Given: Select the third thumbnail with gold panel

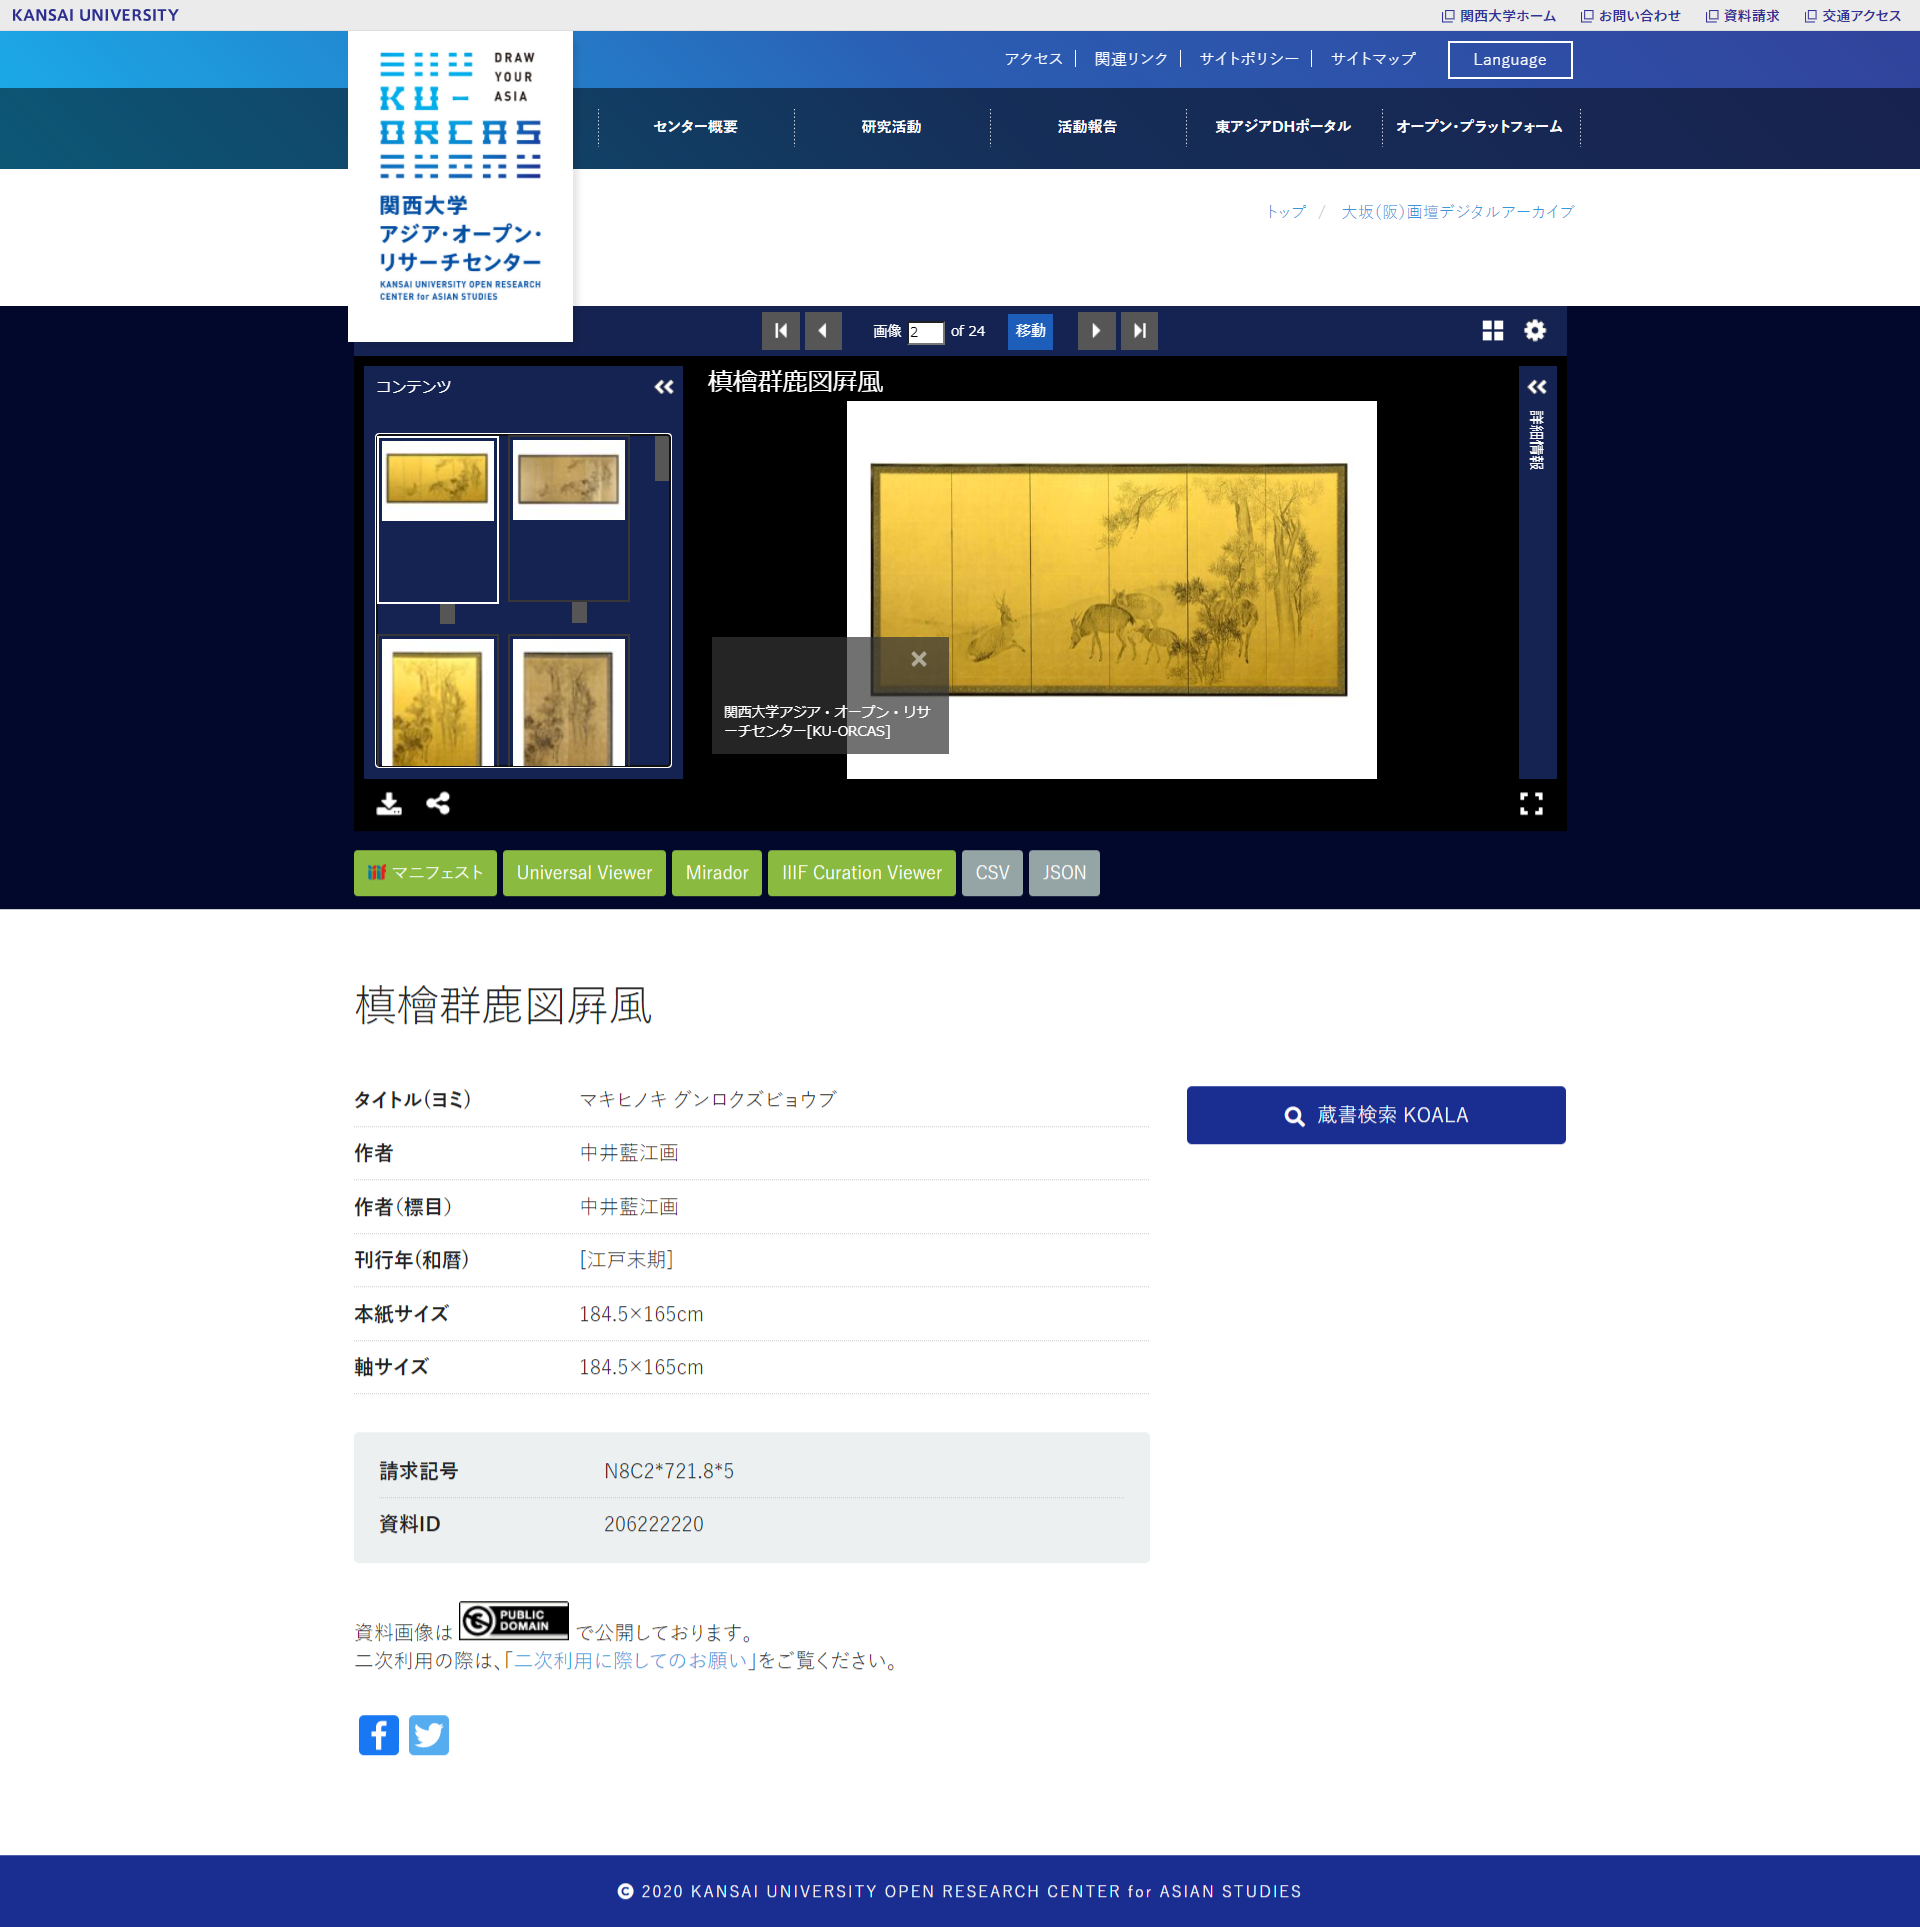Looking at the screenshot, I should coord(437,702).
